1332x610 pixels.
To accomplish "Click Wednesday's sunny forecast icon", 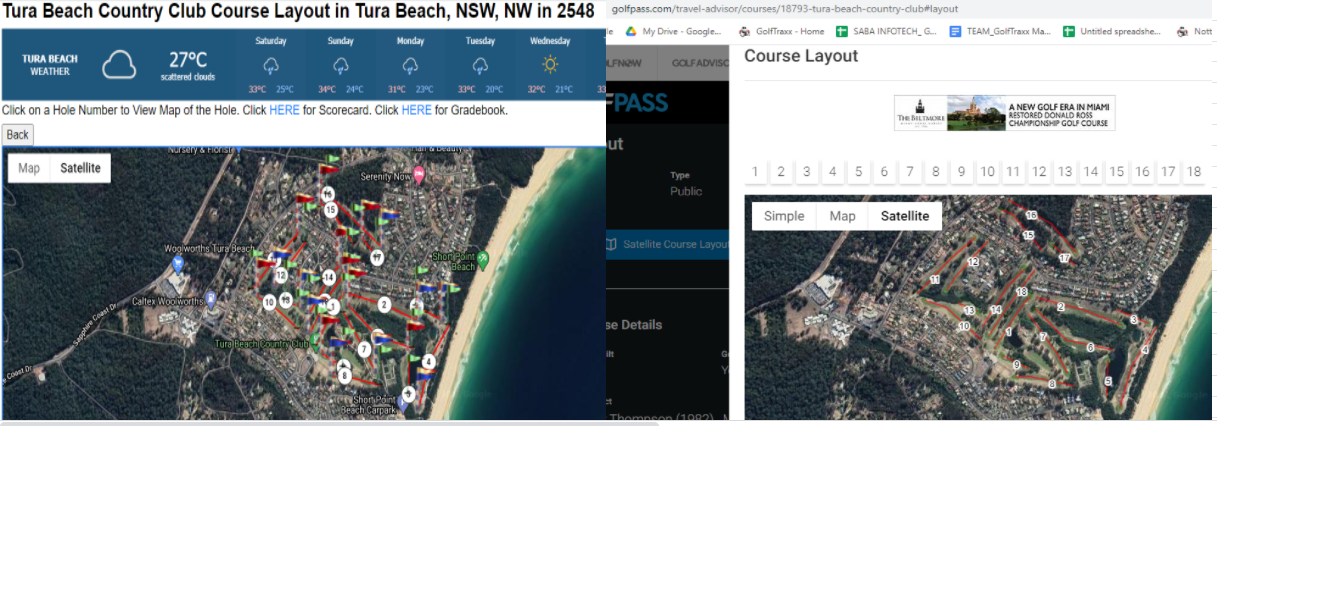I will click(x=550, y=65).
